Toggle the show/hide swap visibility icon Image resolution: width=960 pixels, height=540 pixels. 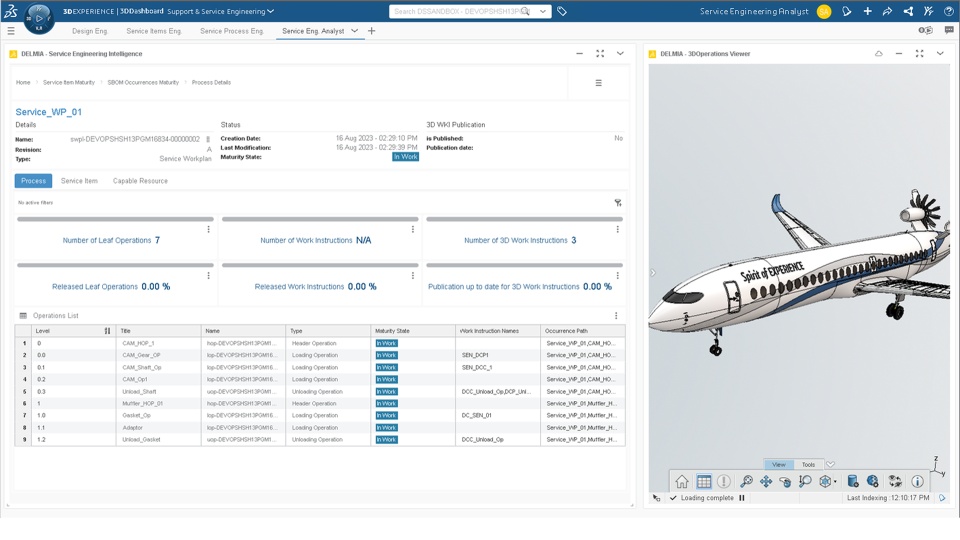coord(895,481)
